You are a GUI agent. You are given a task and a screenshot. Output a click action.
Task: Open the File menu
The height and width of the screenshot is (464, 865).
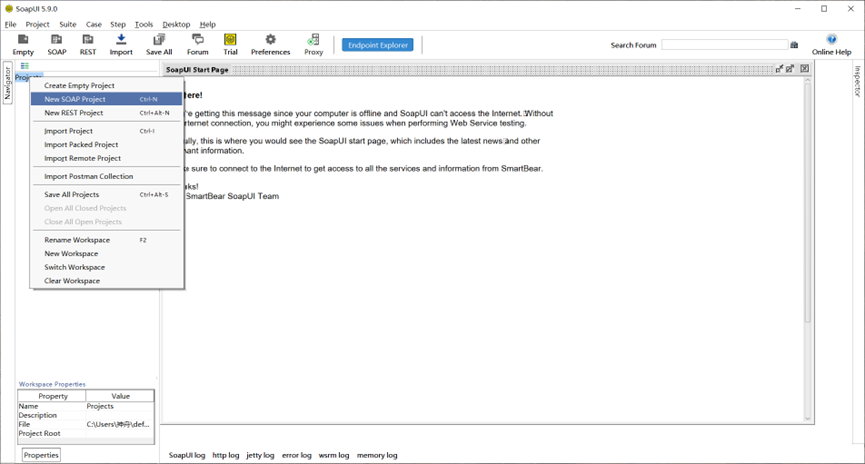10,24
